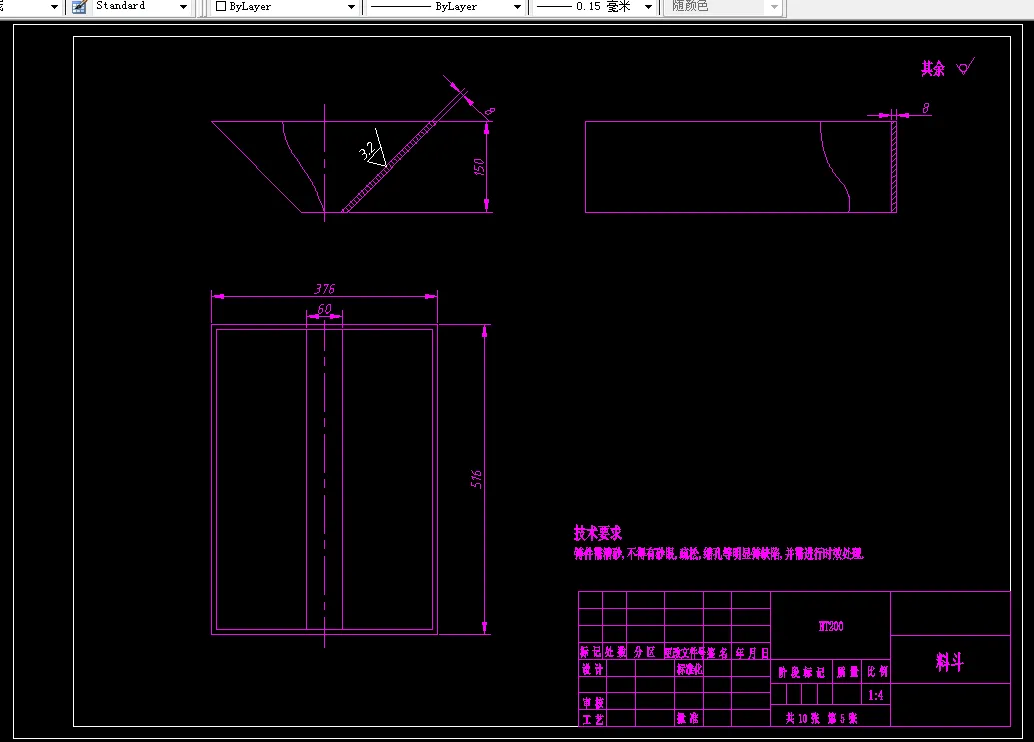
Task: Select the hatched right edge strip of side view
Action: point(894,167)
